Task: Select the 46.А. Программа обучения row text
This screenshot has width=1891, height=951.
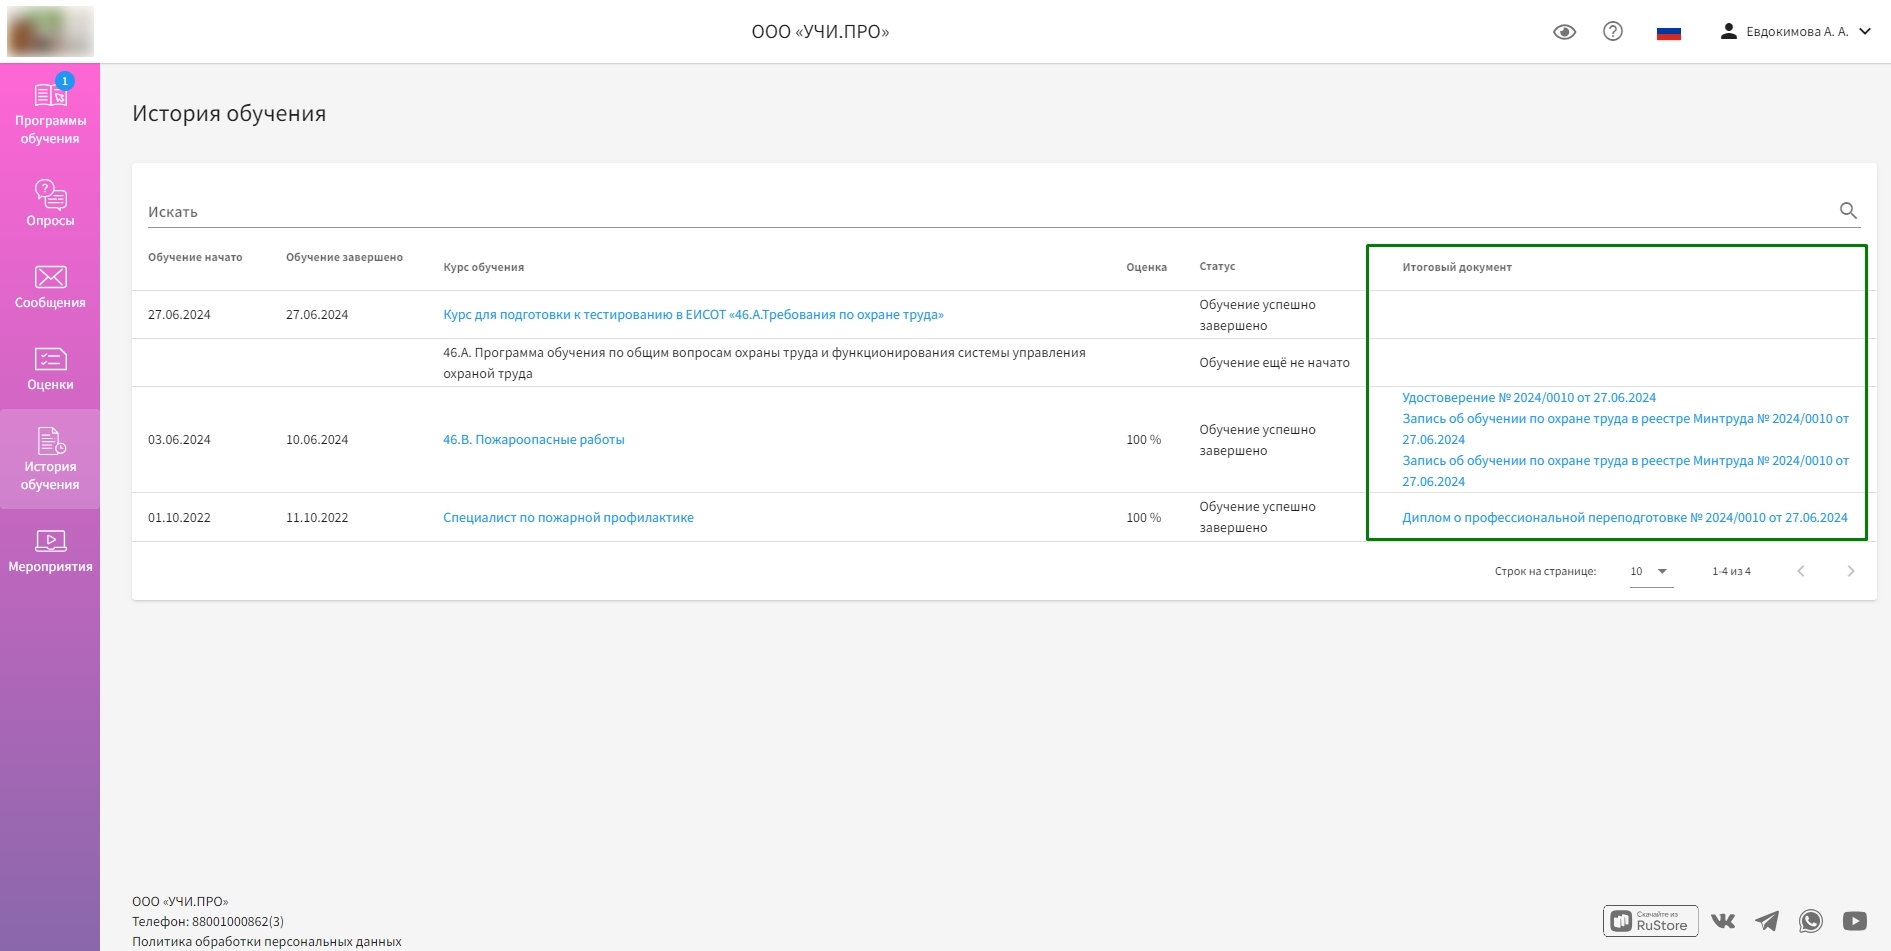Action: pyautogui.click(x=764, y=363)
